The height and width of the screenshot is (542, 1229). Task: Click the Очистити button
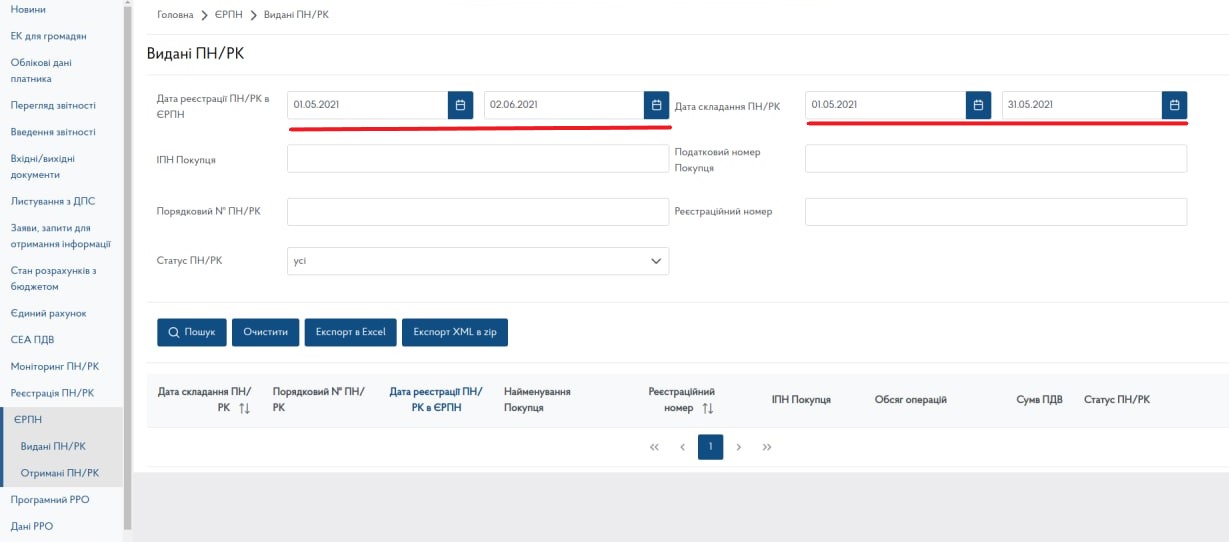tap(266, 332)
